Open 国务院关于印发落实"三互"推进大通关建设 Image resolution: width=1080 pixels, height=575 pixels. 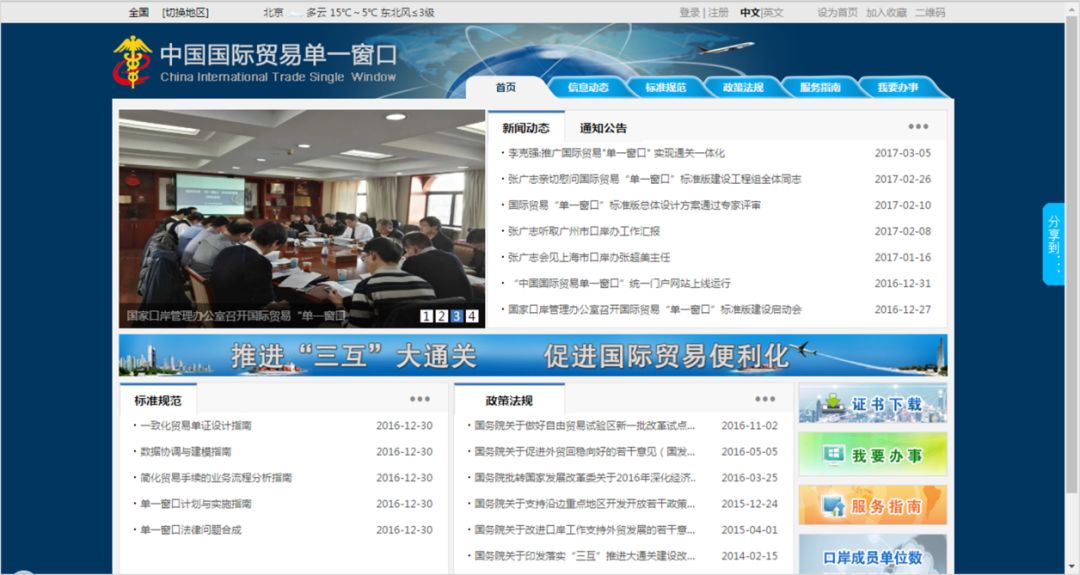584,556
